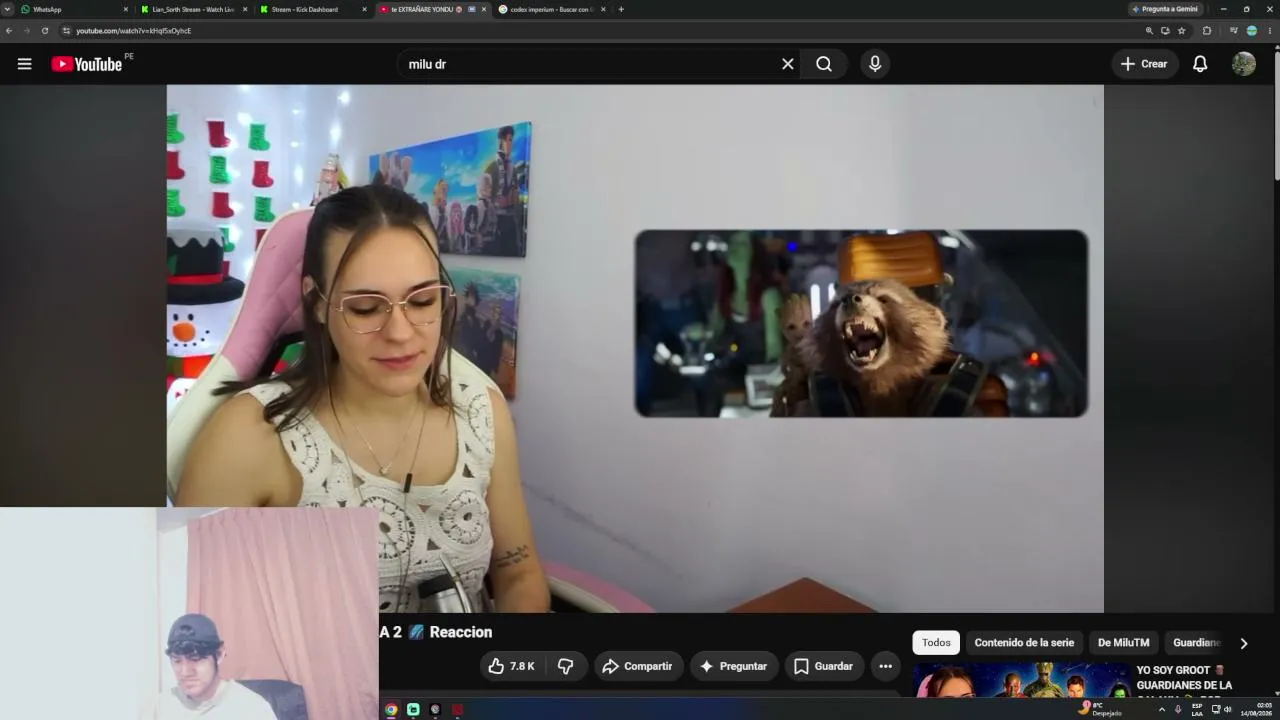Start voice search with the microphone
This screenshot has width=1280, height=720.
[x=875, y=64]
